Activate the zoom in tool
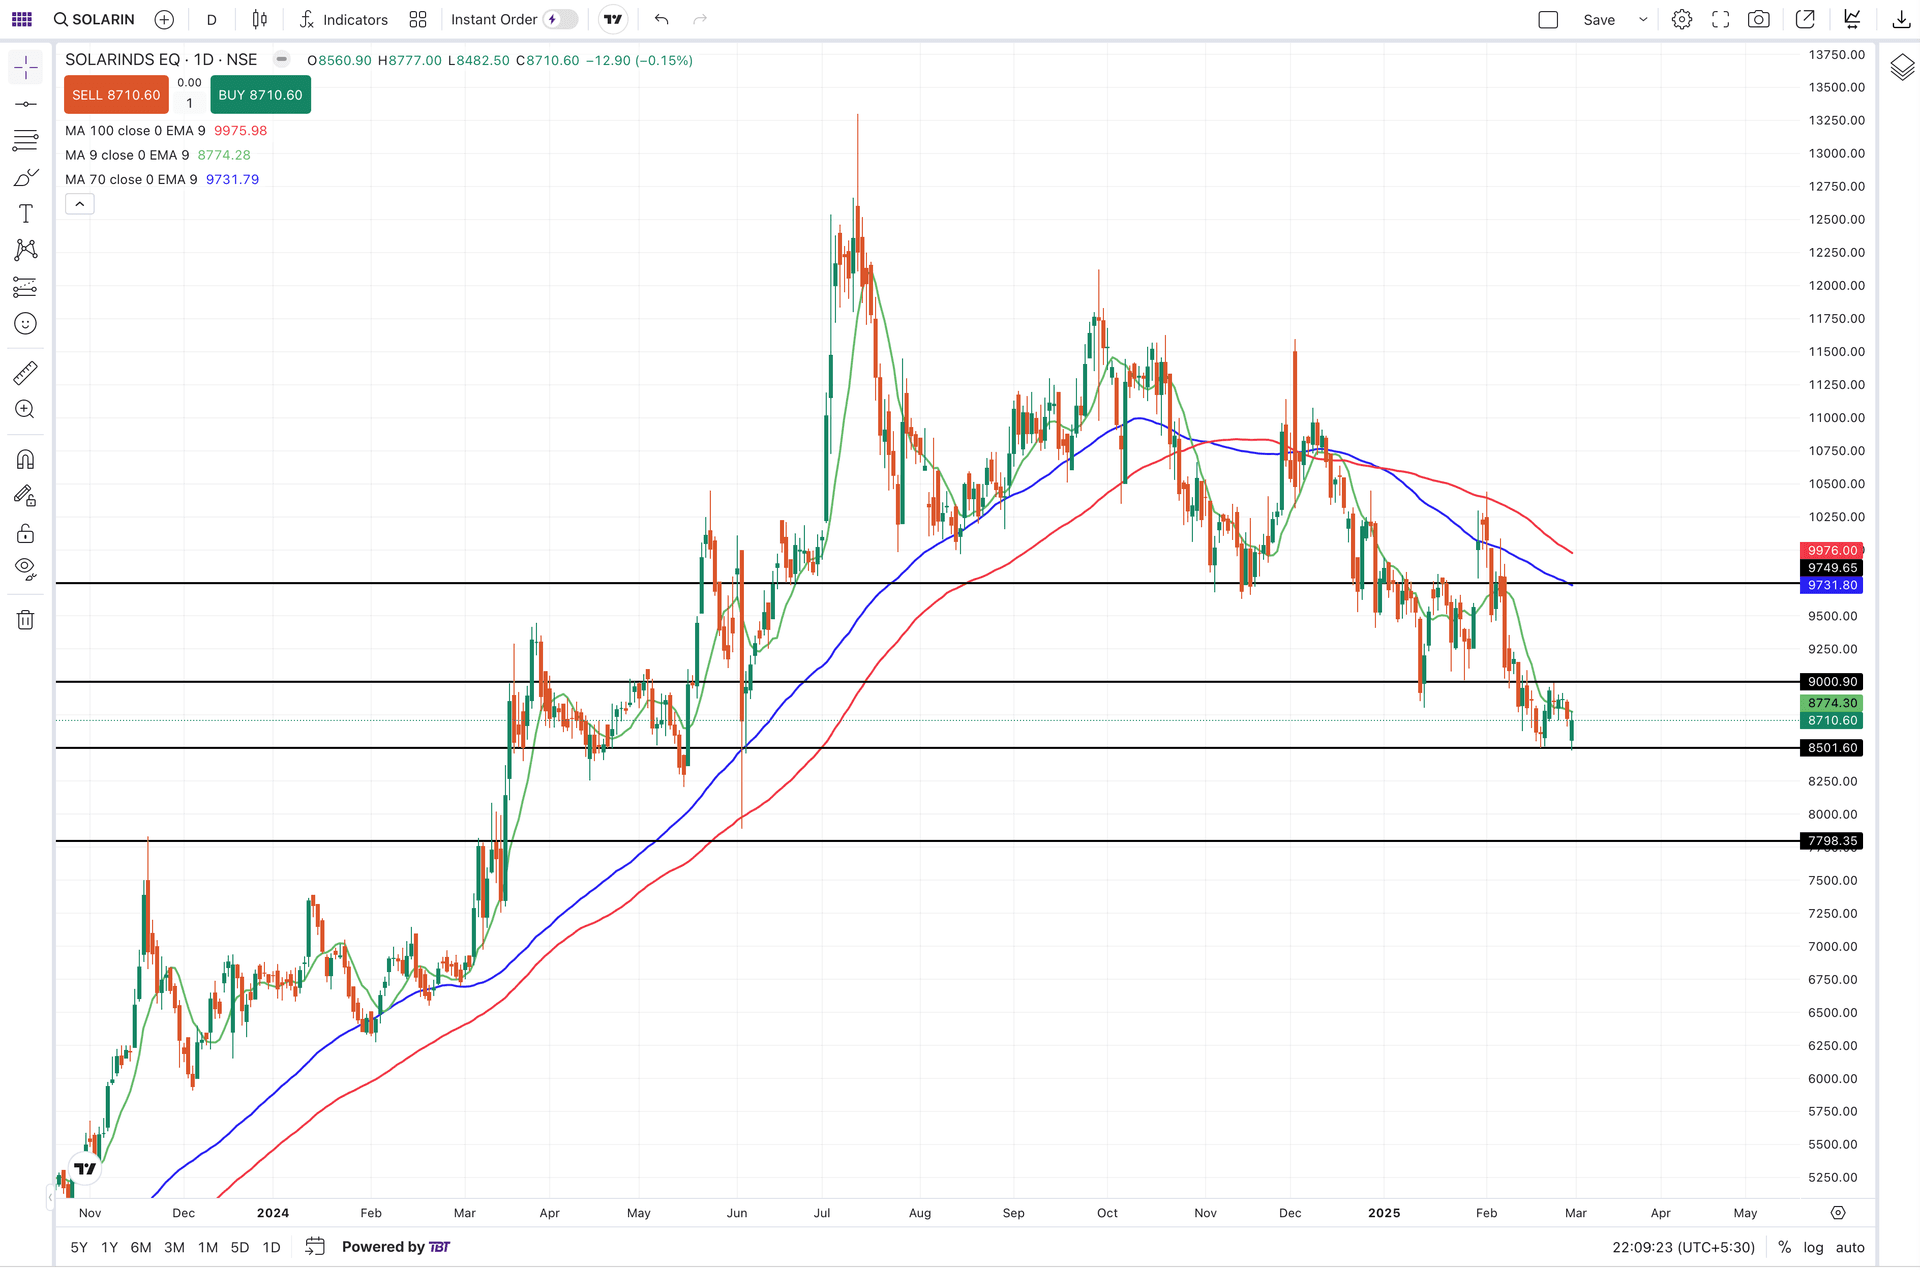 26,409
